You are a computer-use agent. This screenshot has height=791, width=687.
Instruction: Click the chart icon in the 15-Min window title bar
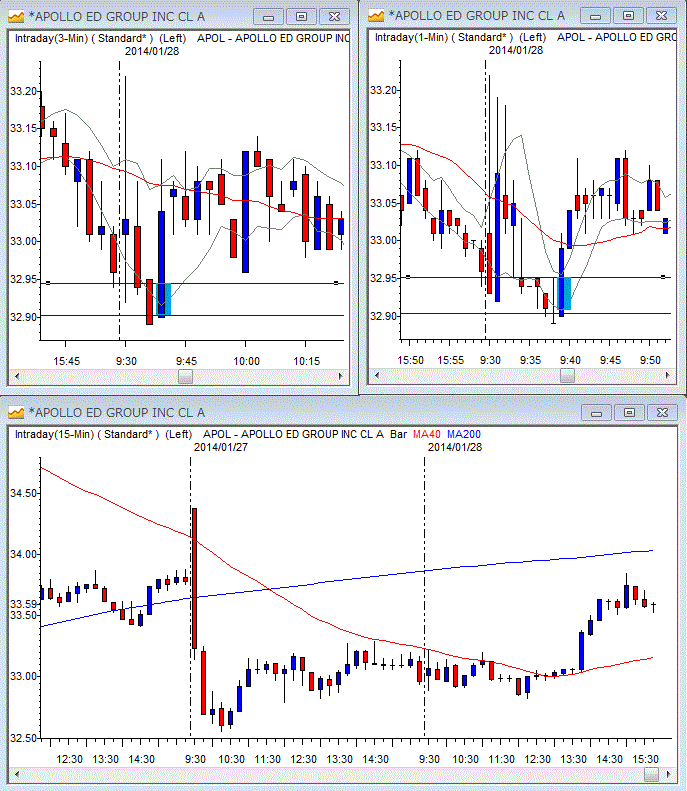(x=16, y=413)
